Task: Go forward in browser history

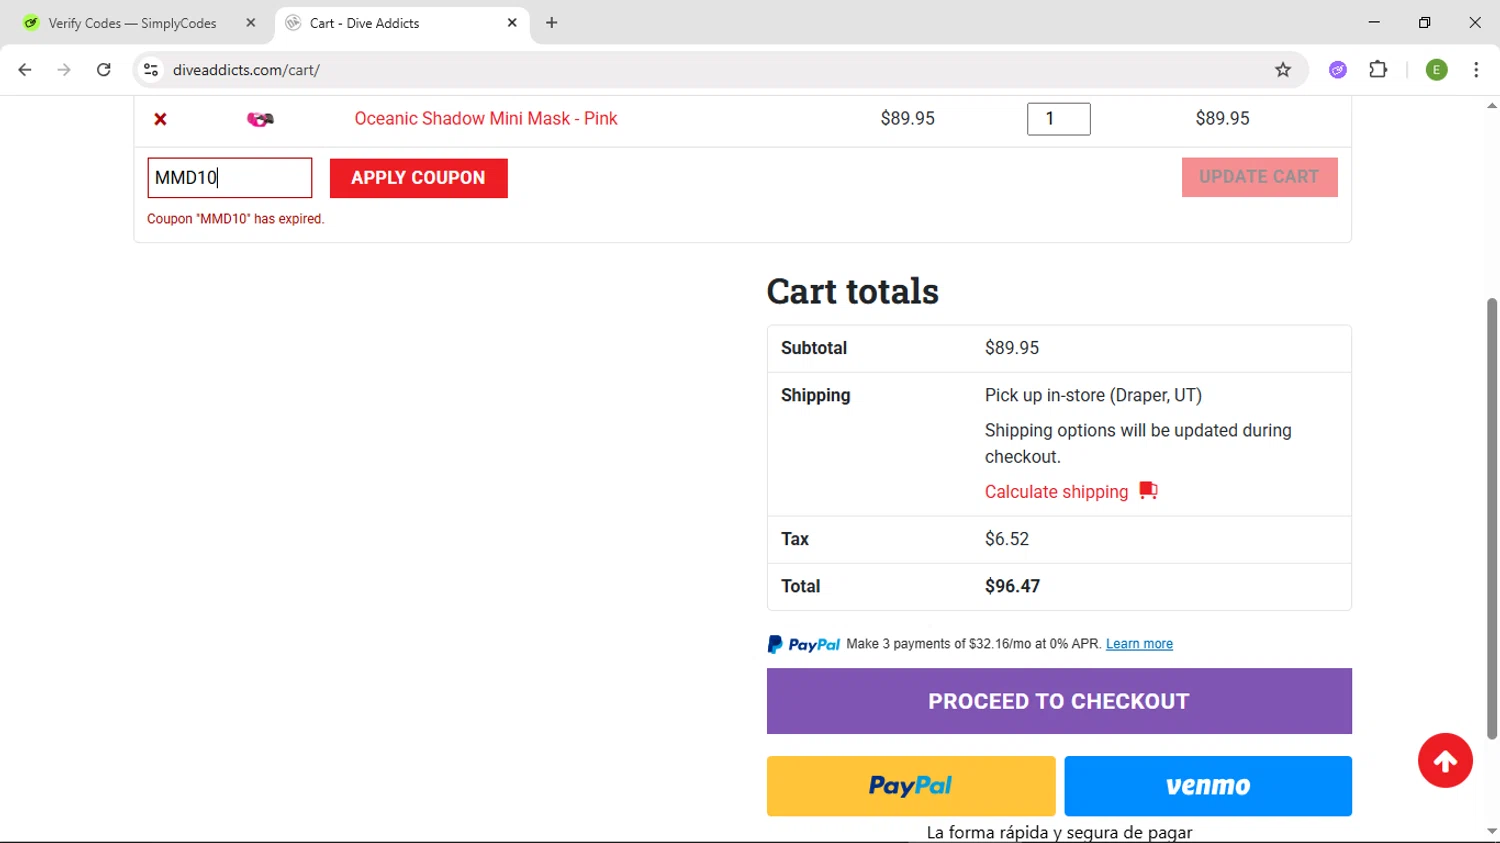Action: [64, 70]
